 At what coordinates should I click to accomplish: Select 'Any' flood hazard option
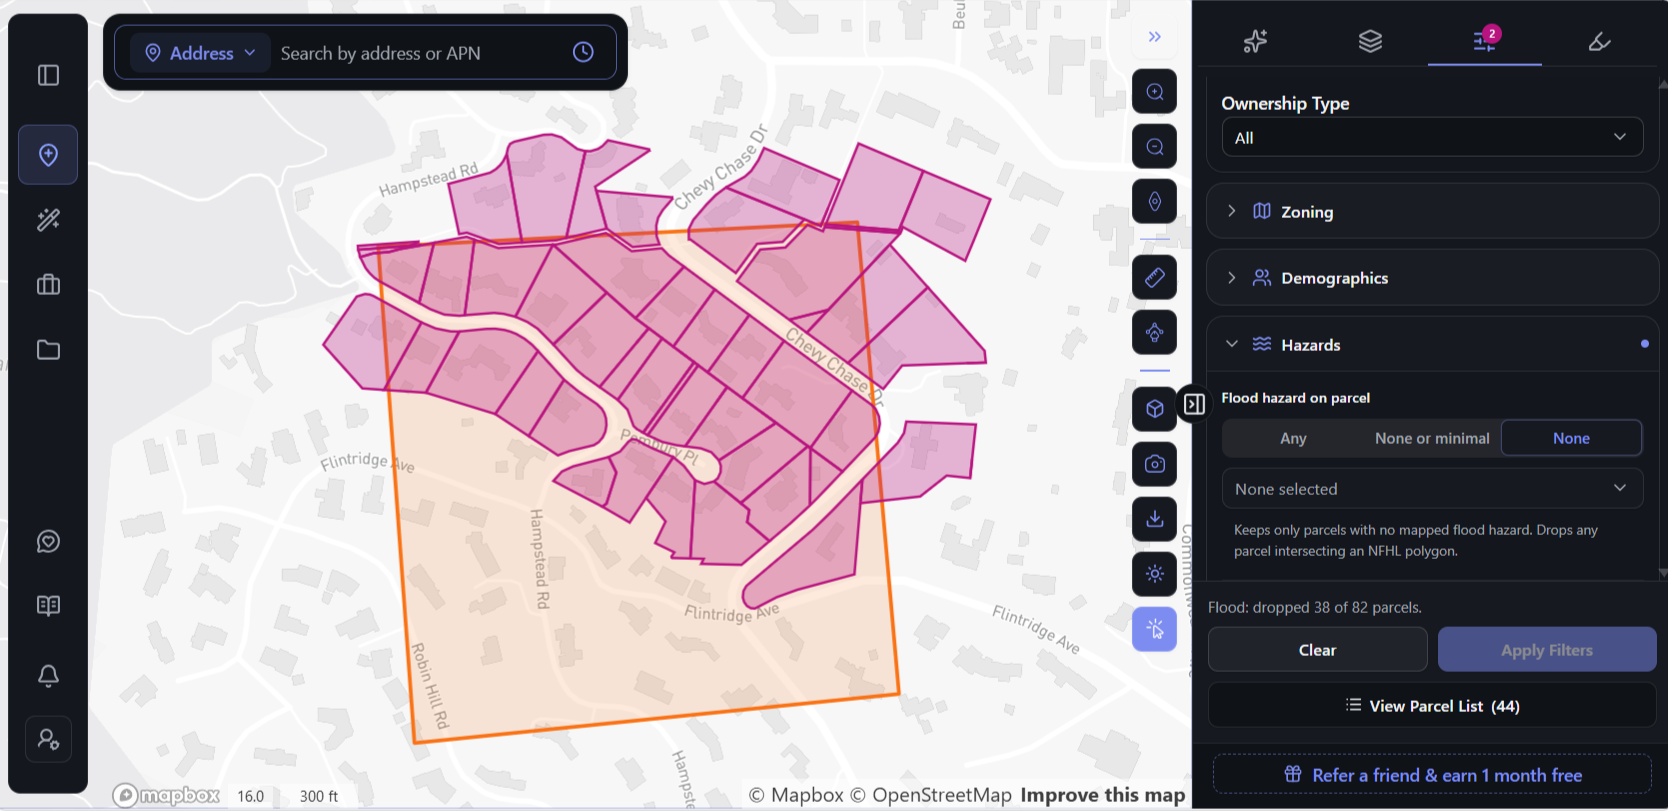pos(1293,438)
